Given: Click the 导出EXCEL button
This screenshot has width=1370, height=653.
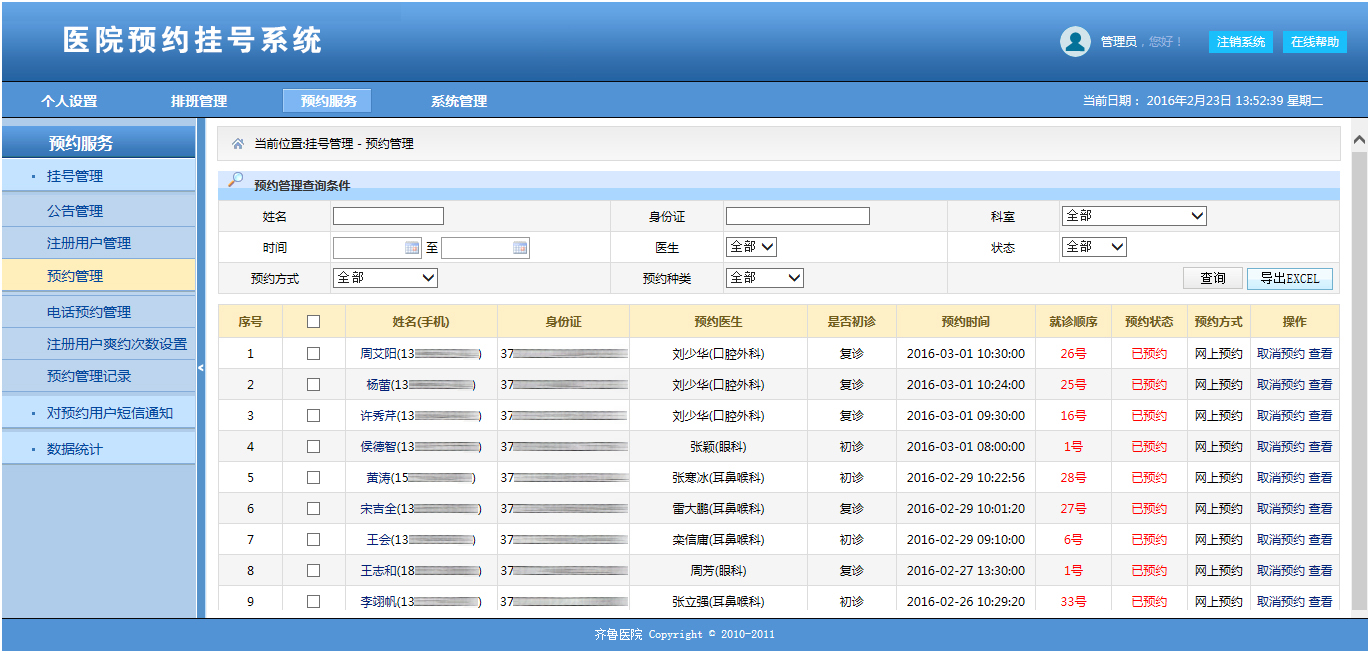Looking at the screenshot, I should [1290, 279].
